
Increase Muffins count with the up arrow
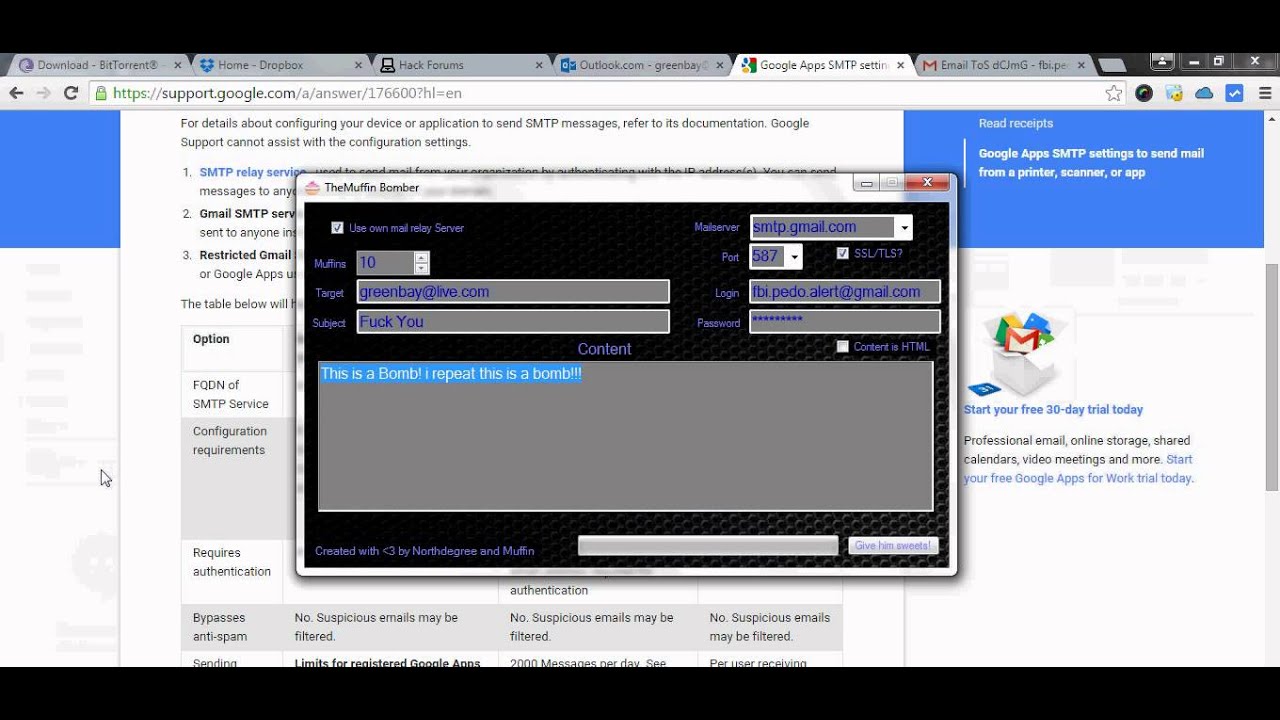[421, 257]
